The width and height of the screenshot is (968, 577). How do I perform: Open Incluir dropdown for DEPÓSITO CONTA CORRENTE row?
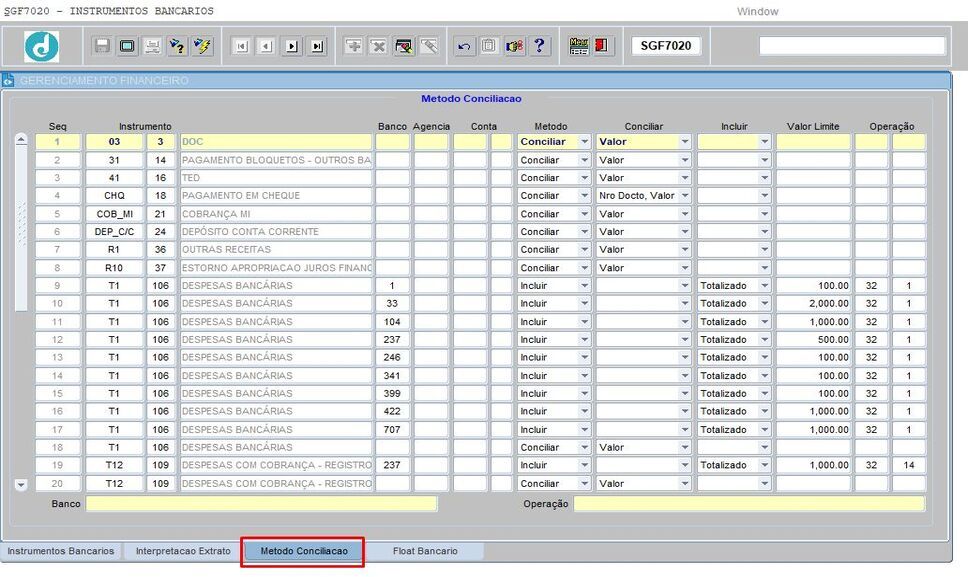click(764, 232)
